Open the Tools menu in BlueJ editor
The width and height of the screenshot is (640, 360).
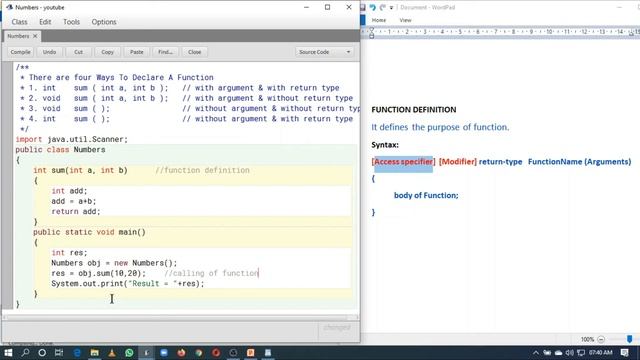click(x=71, y=22)
